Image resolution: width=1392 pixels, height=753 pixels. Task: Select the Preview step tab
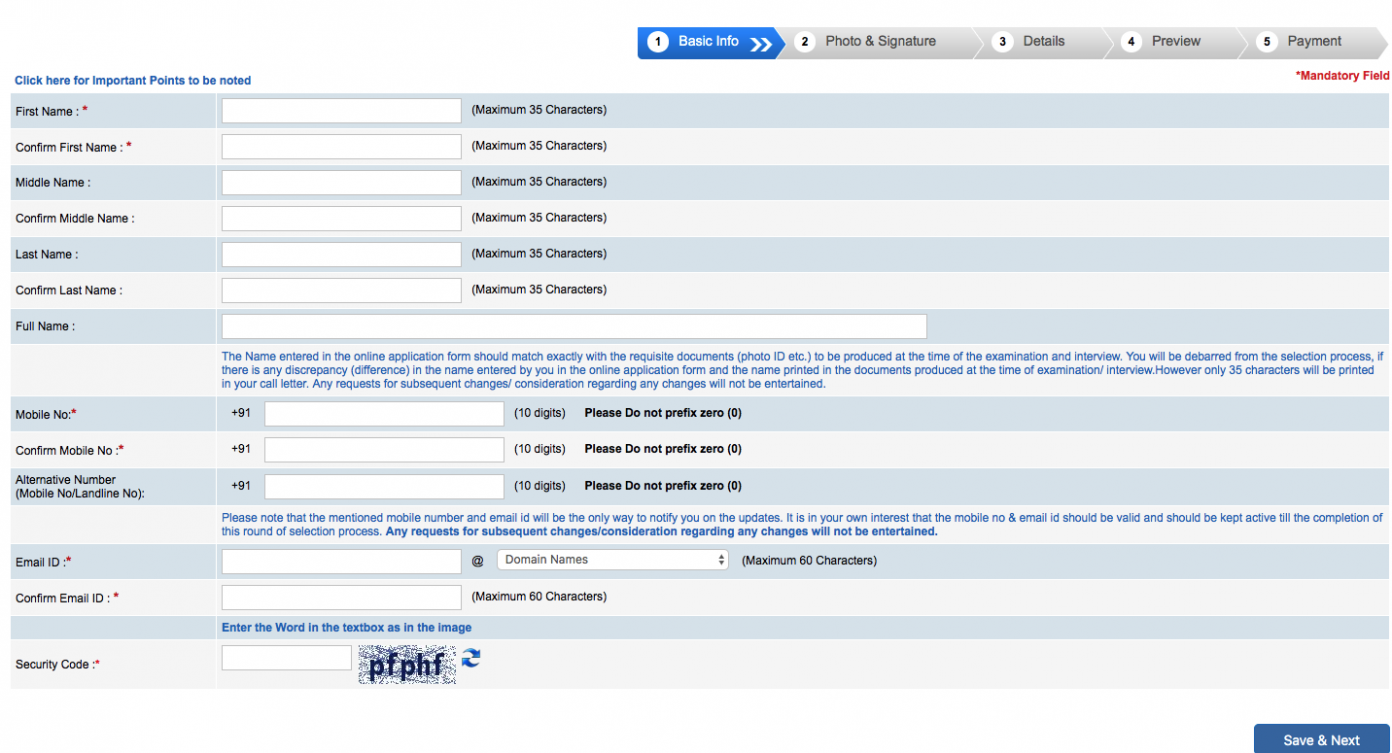(x=1175, y=42)
